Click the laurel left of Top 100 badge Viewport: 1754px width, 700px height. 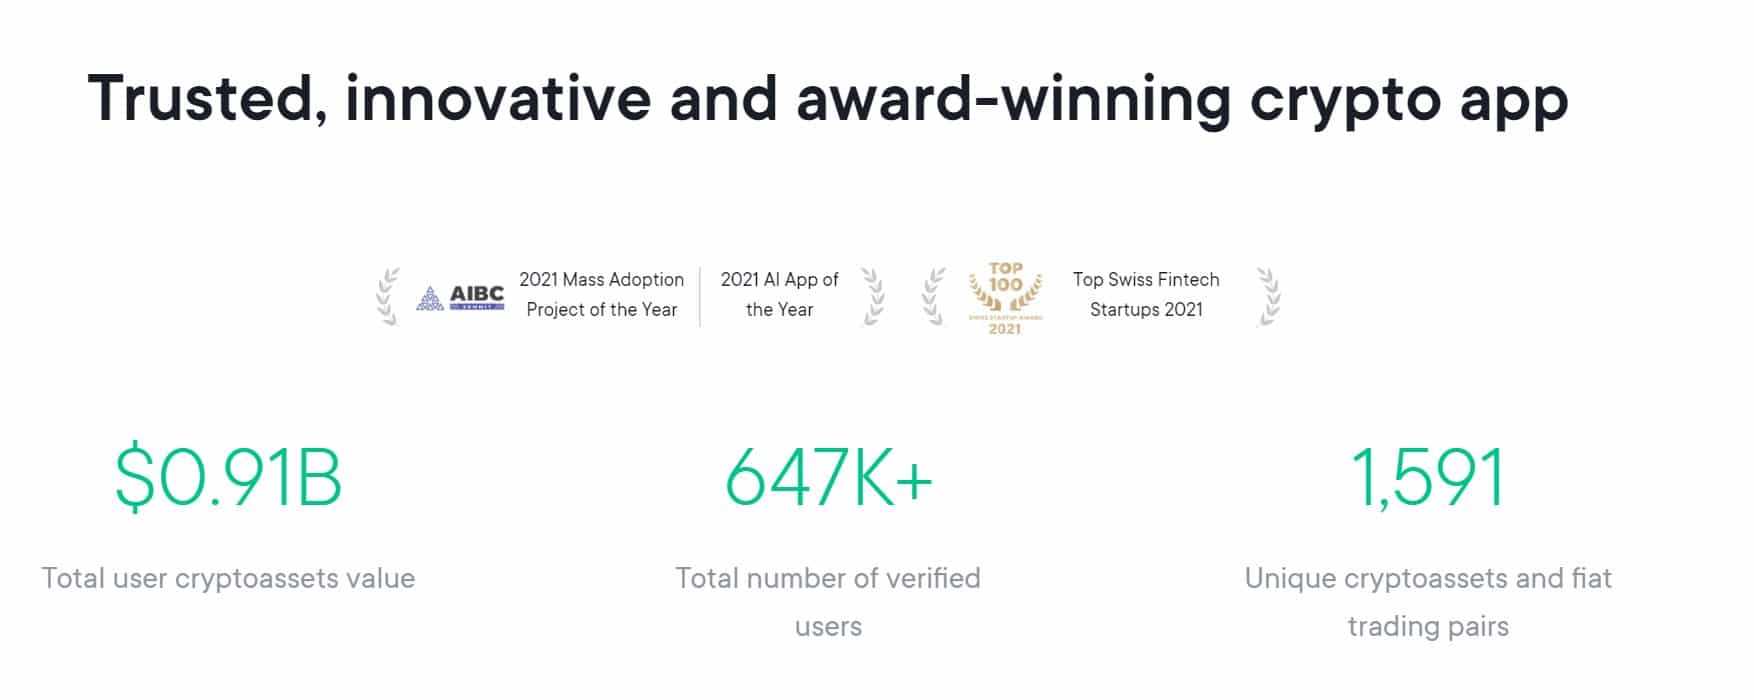pyautogui.click(x=934, y=296)
